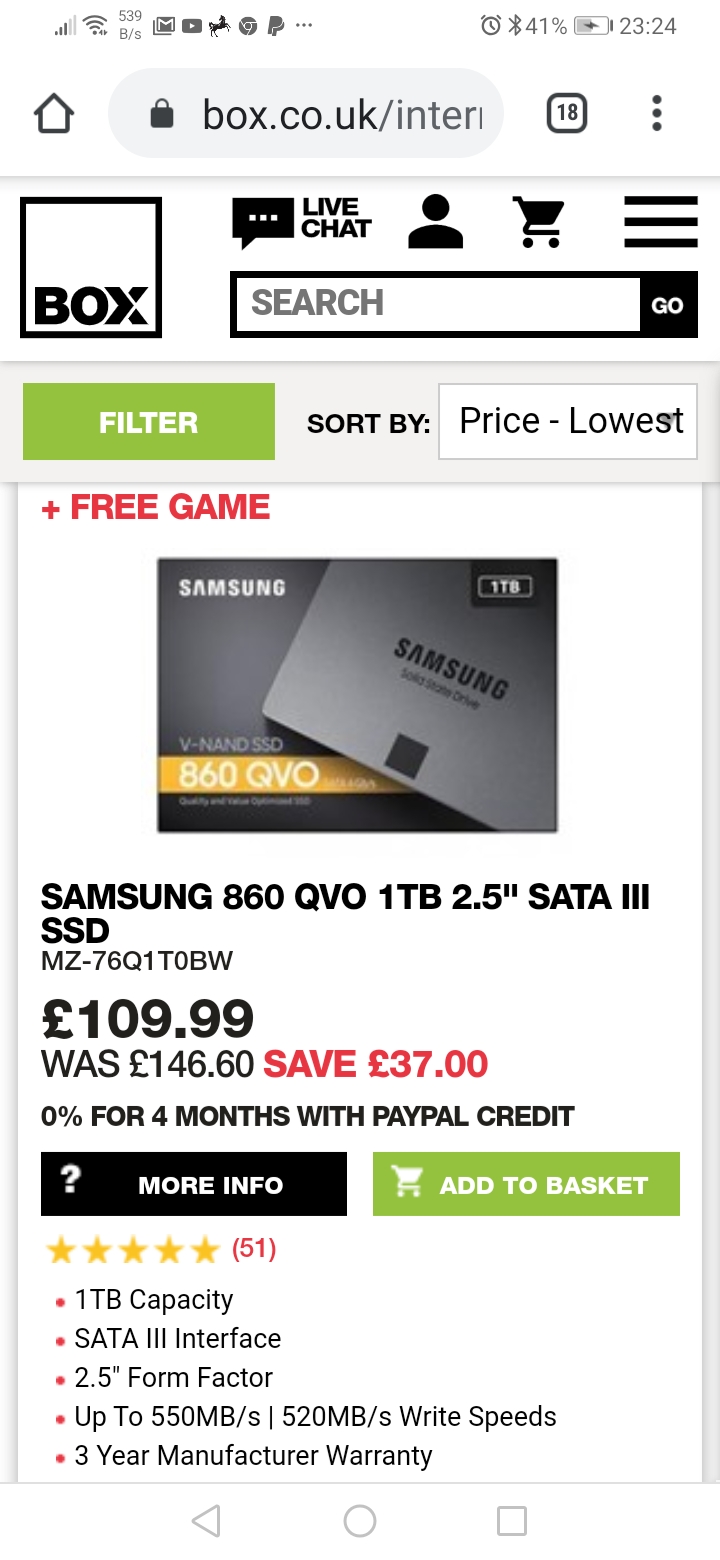Add the Samsung SSD to basket
Screen dimensions: 720x1560
[526, 1184]
